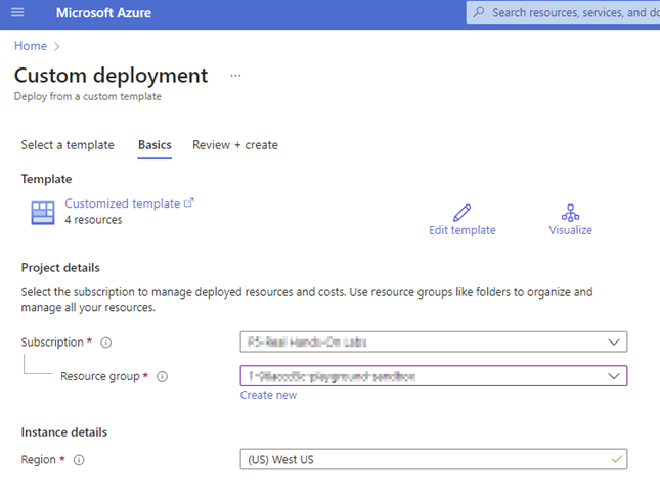Click the breadcrumb chevron after Home

click(57, 46)
